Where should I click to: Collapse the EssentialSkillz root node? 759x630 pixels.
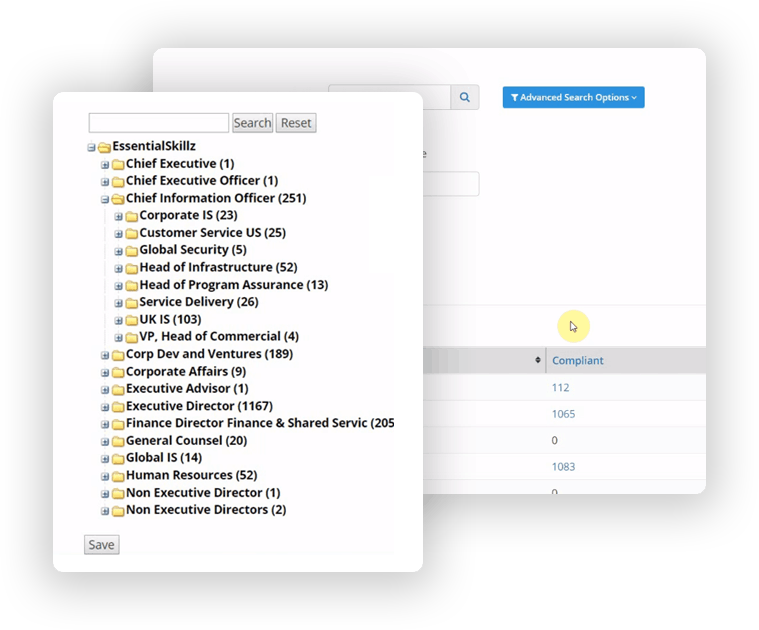pos(91,147)
